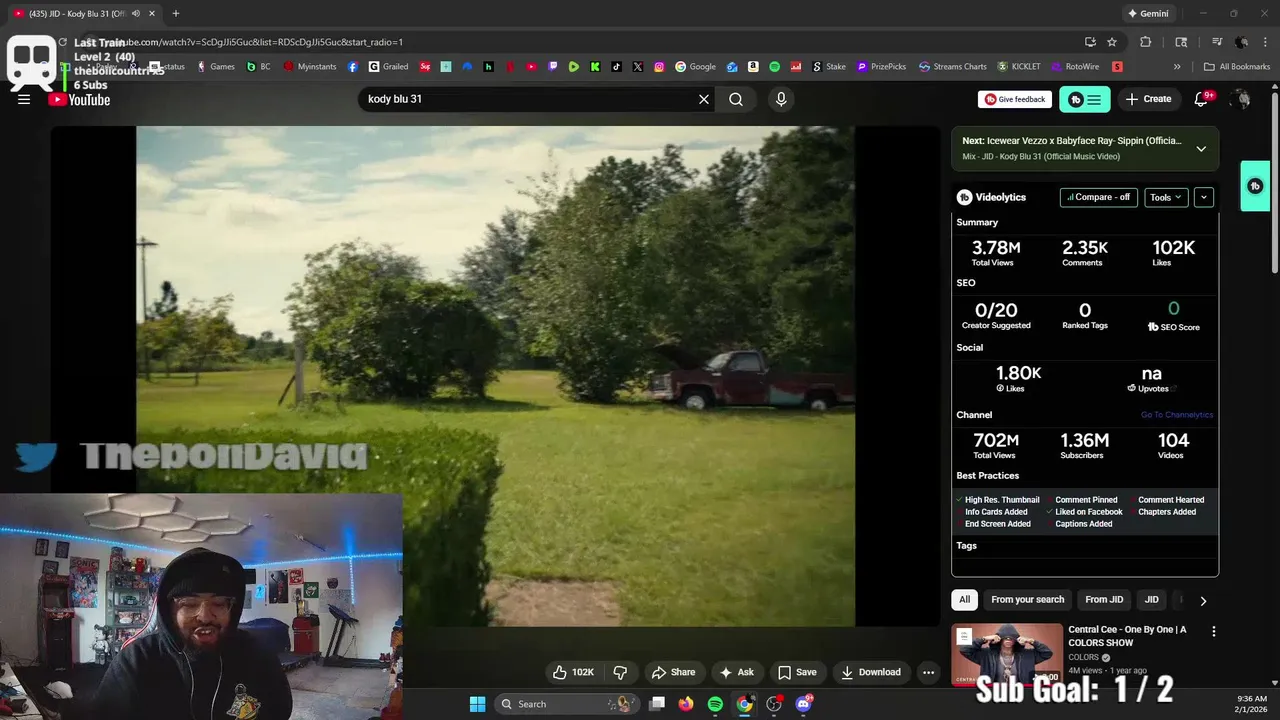Open the Streams Charts bookmark
The width and height of the screenshot is (1280, 720).
952,67
